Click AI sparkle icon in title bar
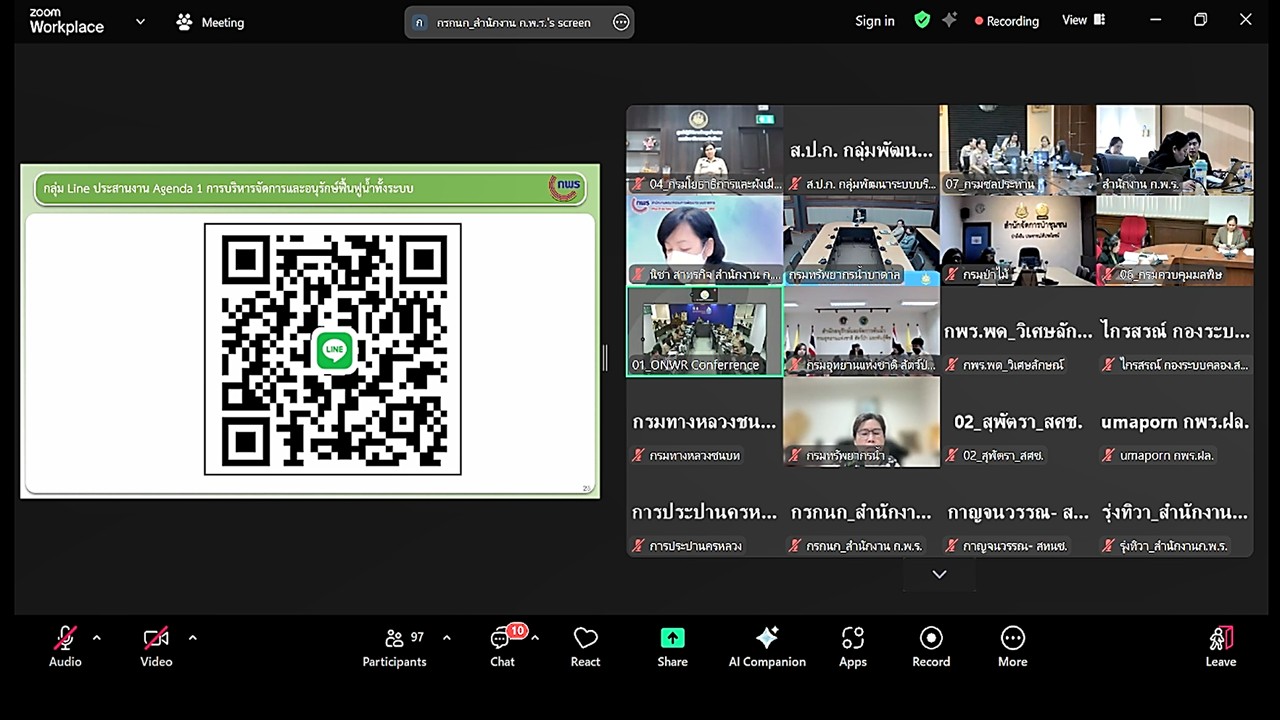The width and height of the screenshot is (1280, 720). (949, 20)
